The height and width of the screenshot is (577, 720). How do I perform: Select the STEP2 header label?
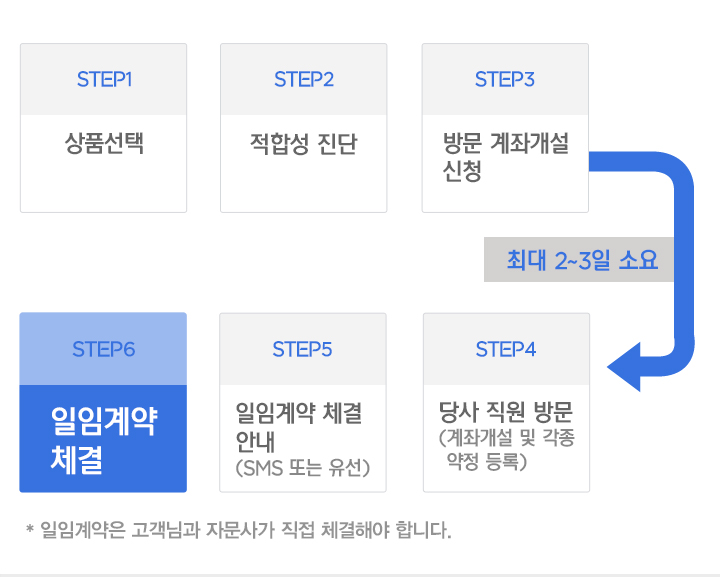[x=303, y=80]
